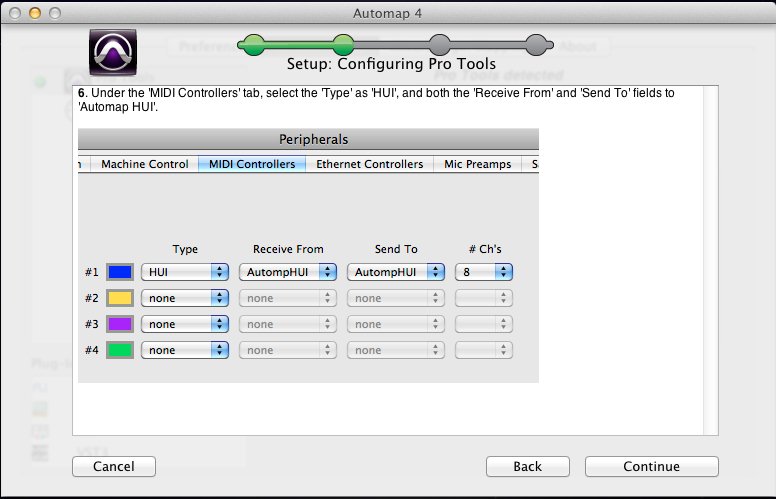Select the green color swatch for controller #4
The height and width of the screenshot is (499, 776).
pos(120,350)
